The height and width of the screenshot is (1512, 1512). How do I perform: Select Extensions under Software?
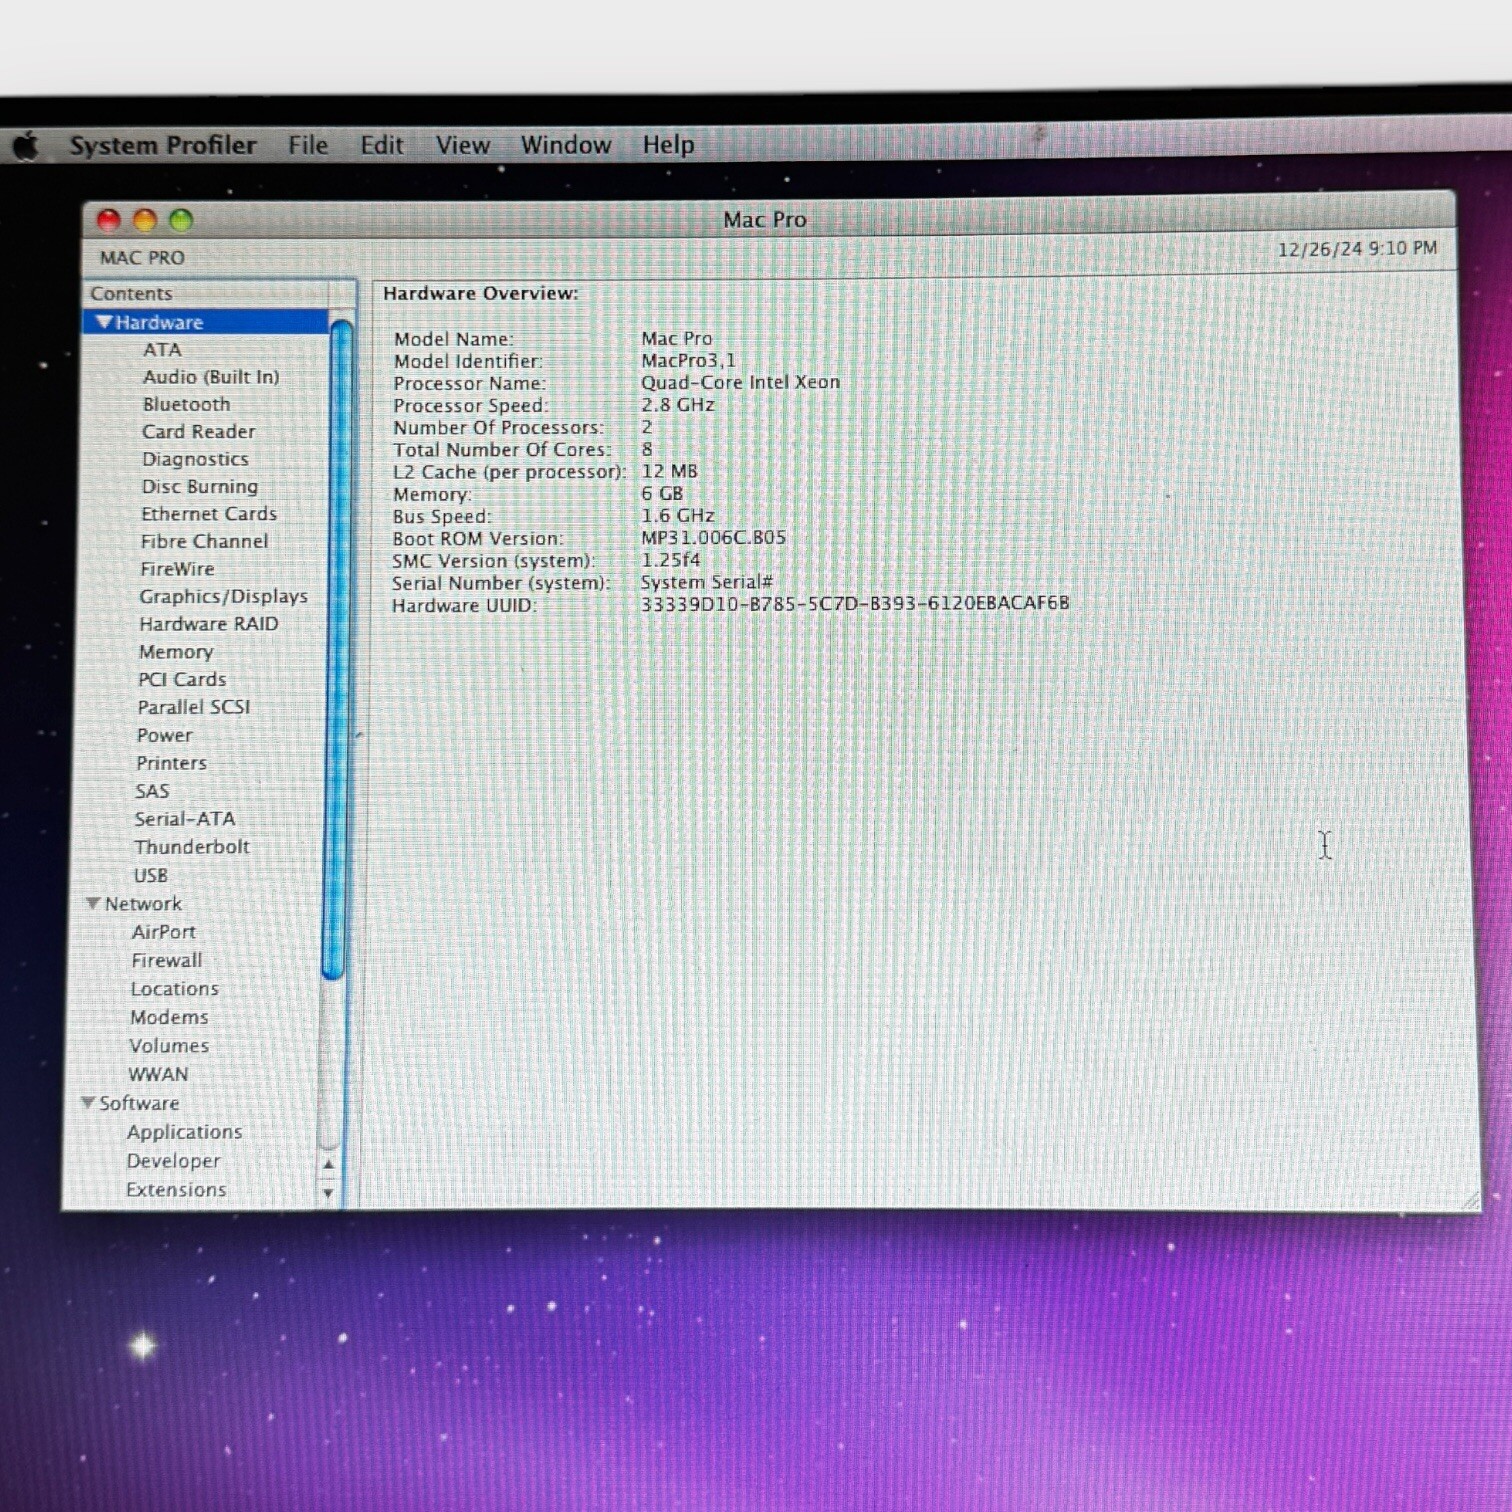tap(176, 1190)
